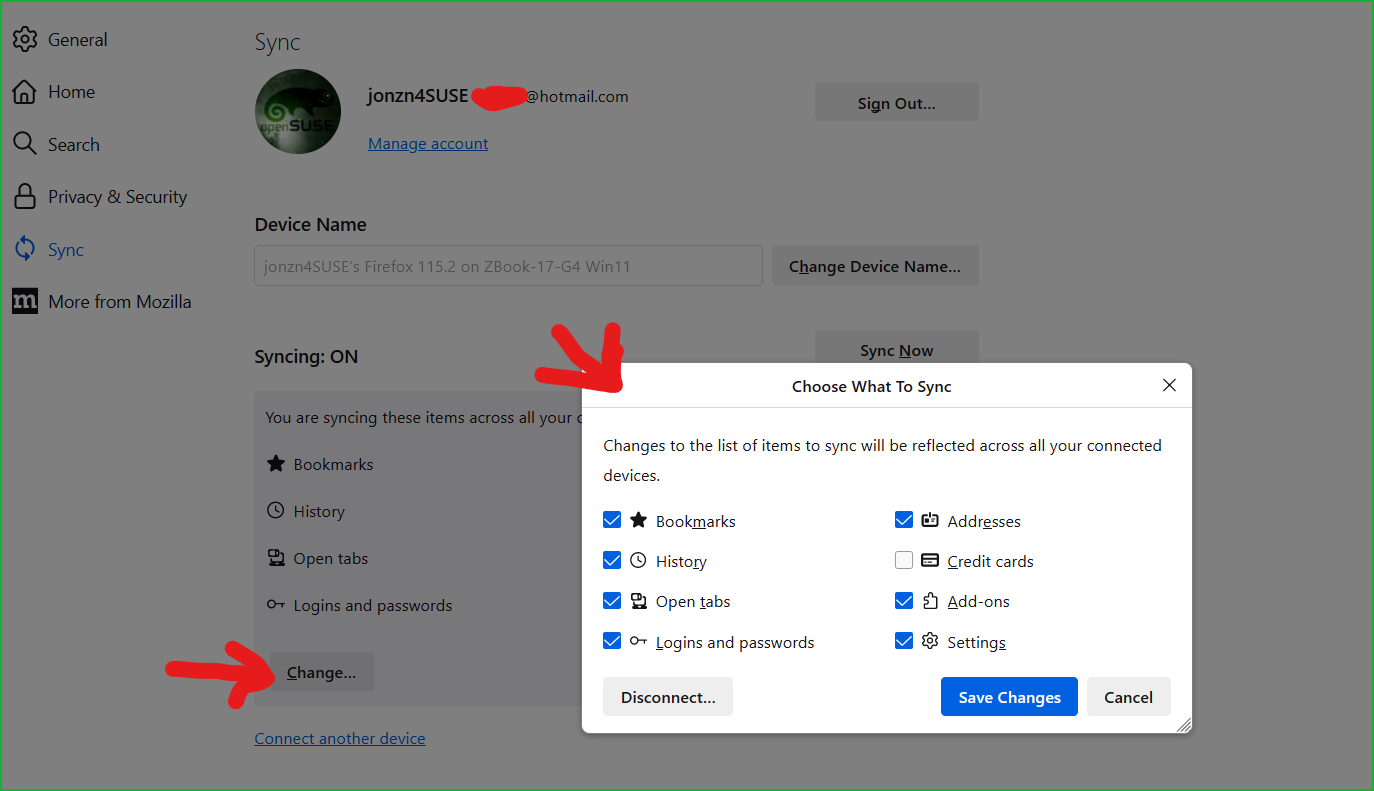The width and height of the screenshot is (1374, 791).
Task: Click the Credit cards label
Action: (990, 561)
